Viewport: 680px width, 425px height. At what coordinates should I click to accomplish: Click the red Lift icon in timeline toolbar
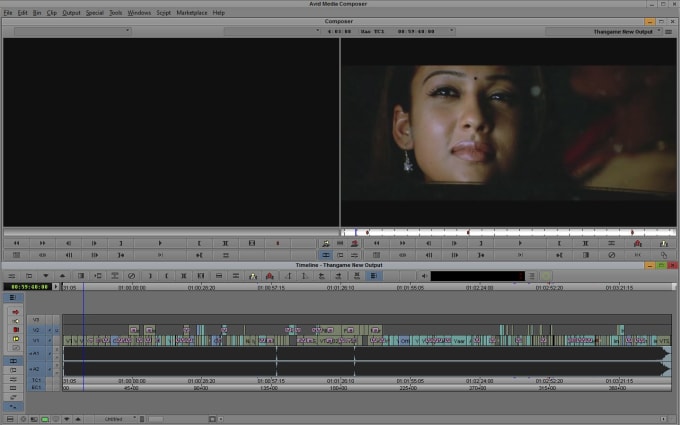tap(270, 276)
